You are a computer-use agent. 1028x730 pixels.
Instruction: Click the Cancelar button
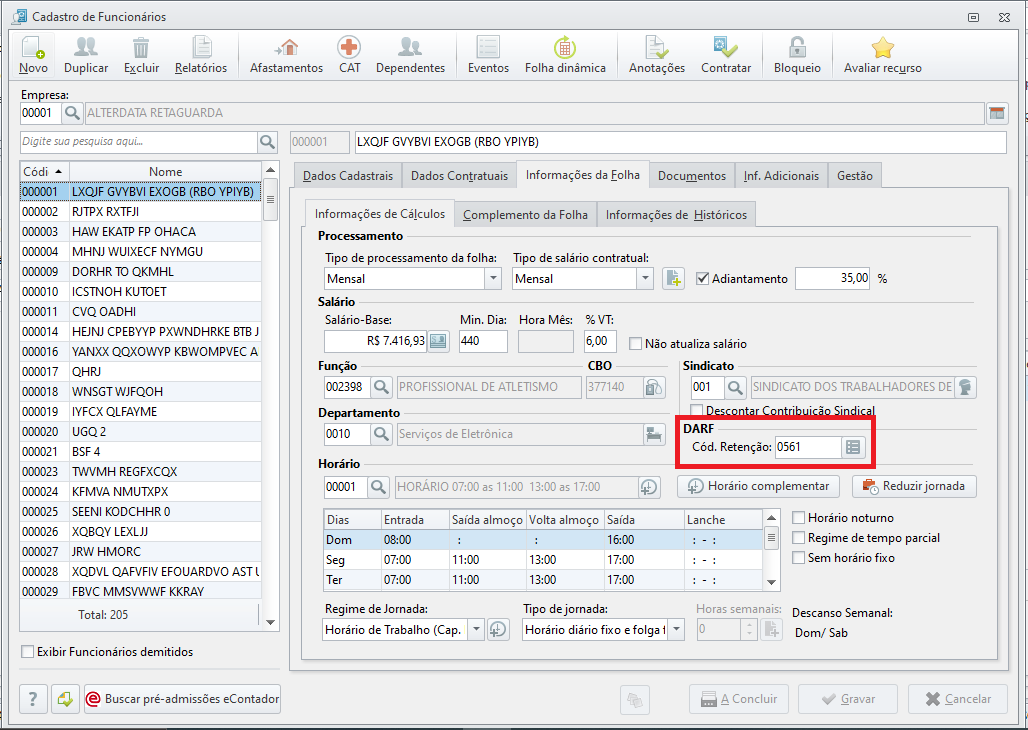click(x=958, y=699)
